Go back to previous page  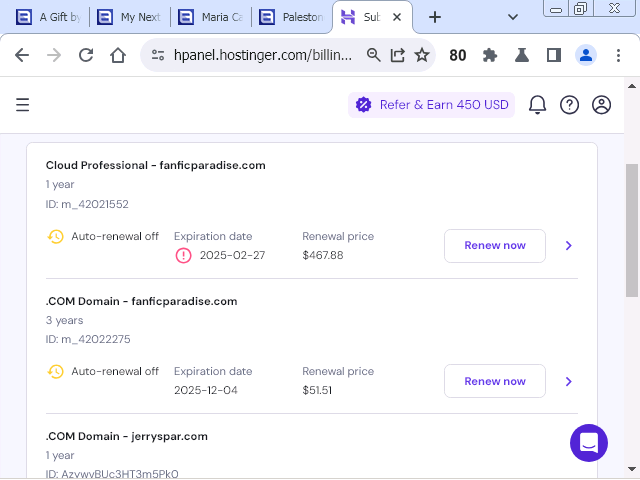click(x=22, y=55)
